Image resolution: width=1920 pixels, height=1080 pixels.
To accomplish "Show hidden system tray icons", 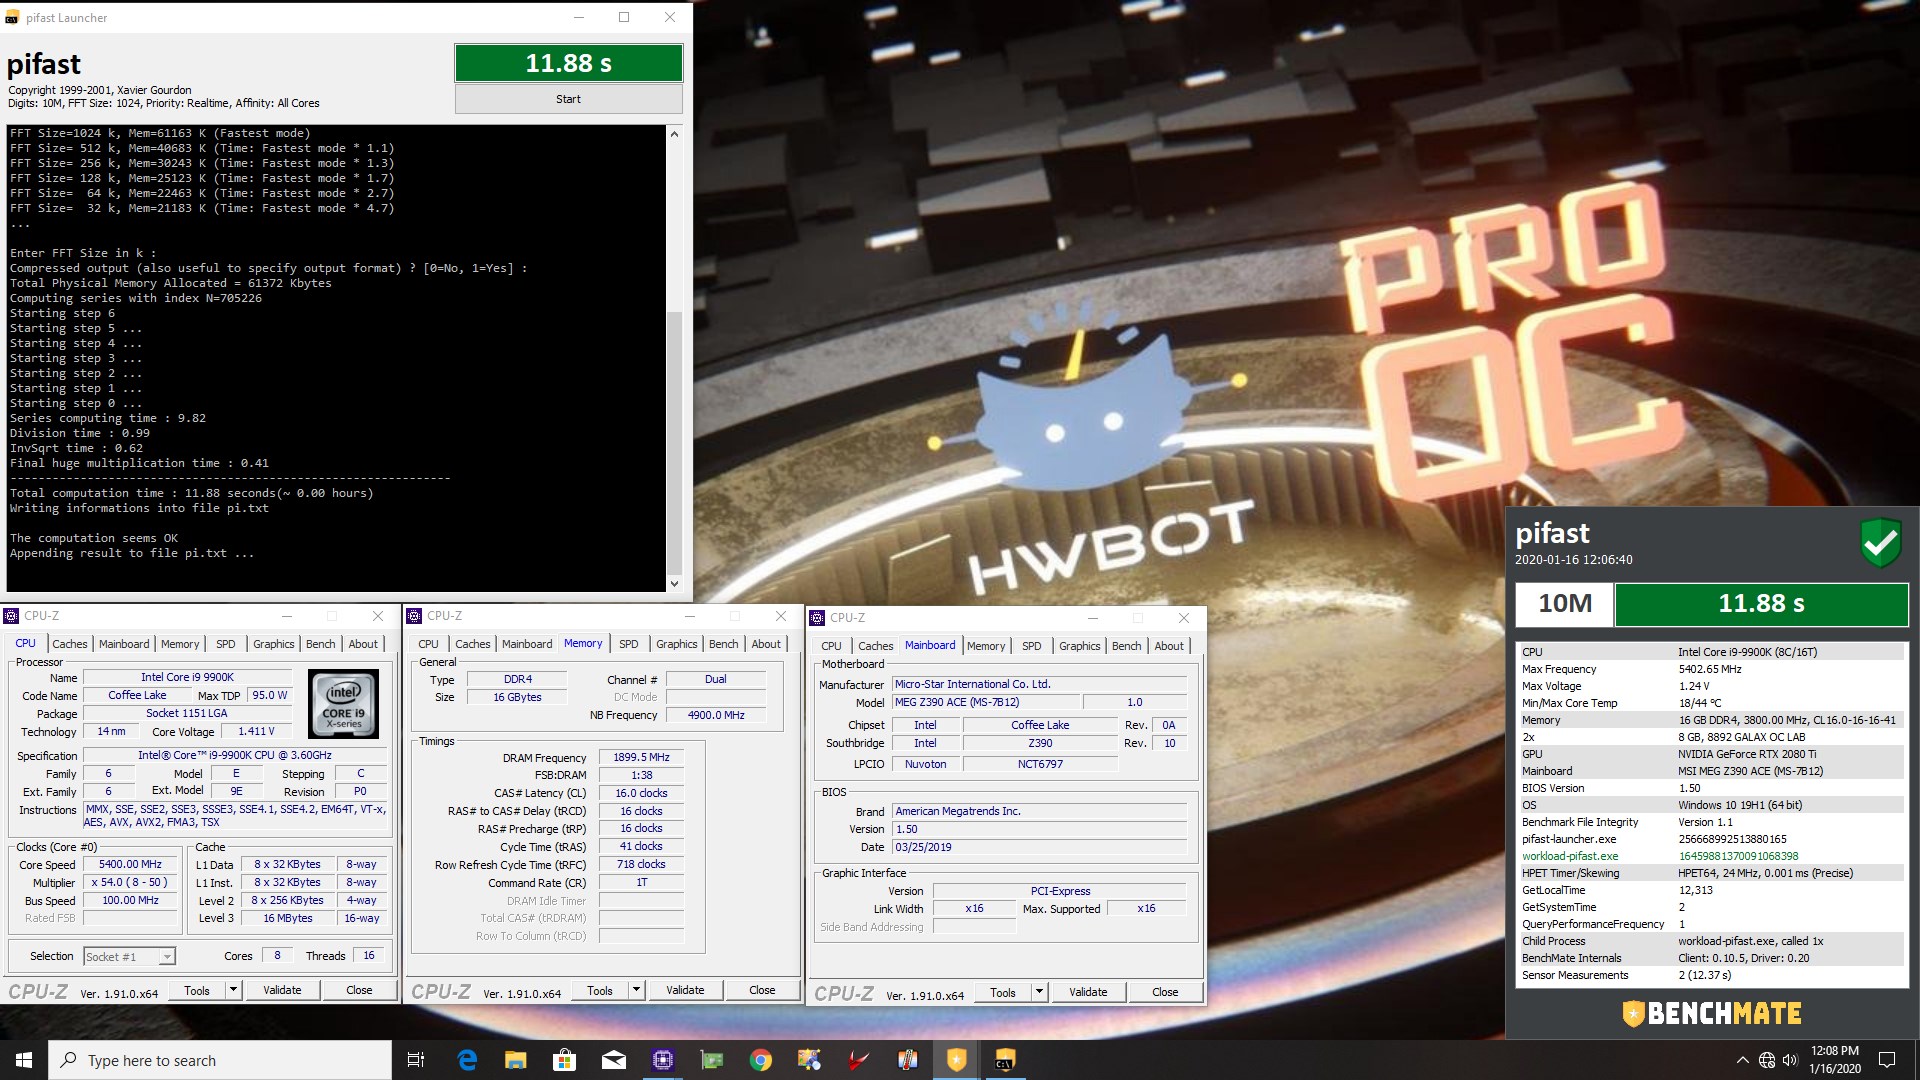I will point(1743,1060).
